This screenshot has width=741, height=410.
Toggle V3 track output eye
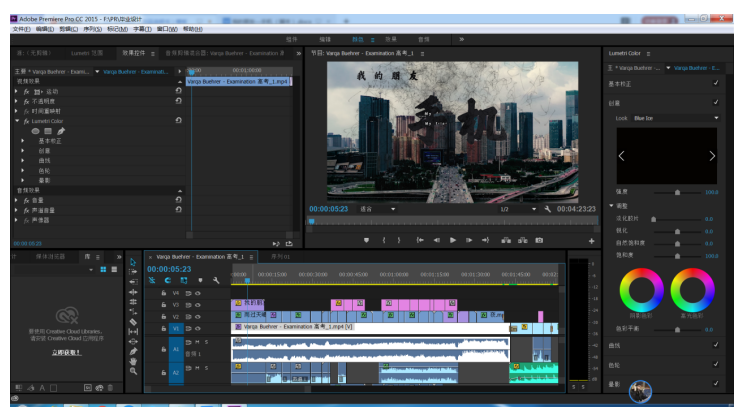coord(198,305)
